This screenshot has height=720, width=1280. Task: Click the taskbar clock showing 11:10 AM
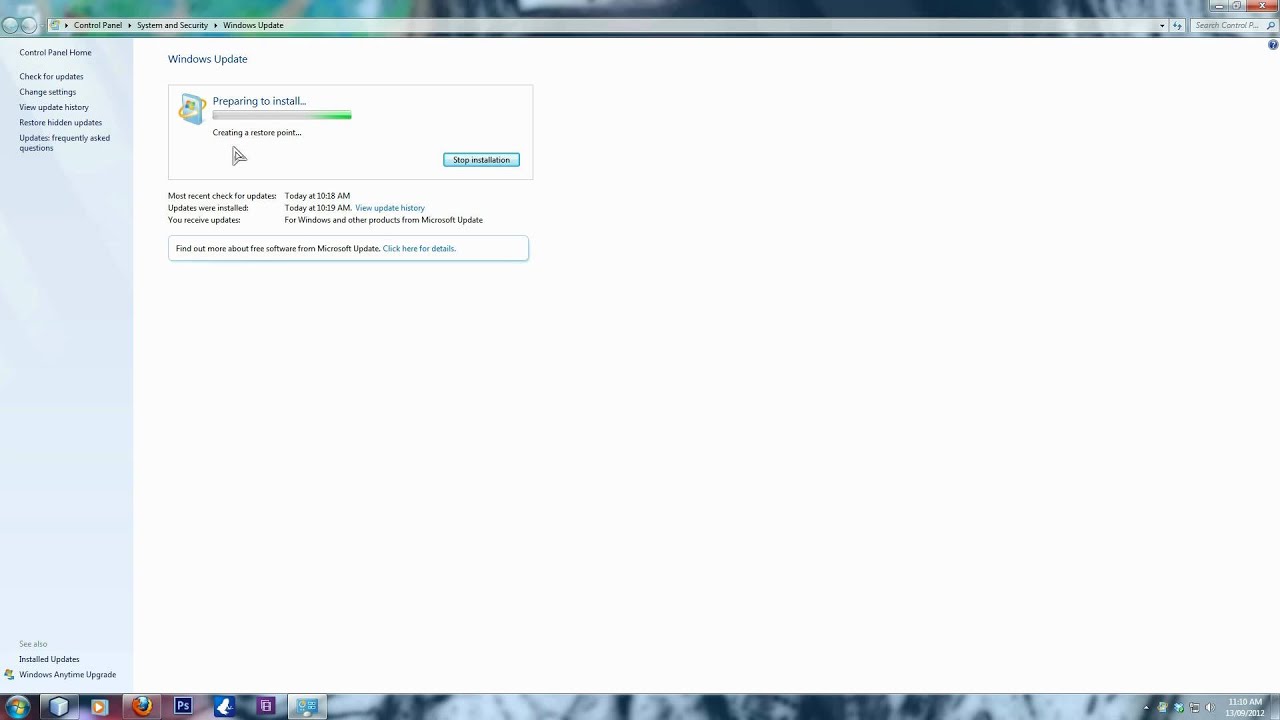(1245, 707)
